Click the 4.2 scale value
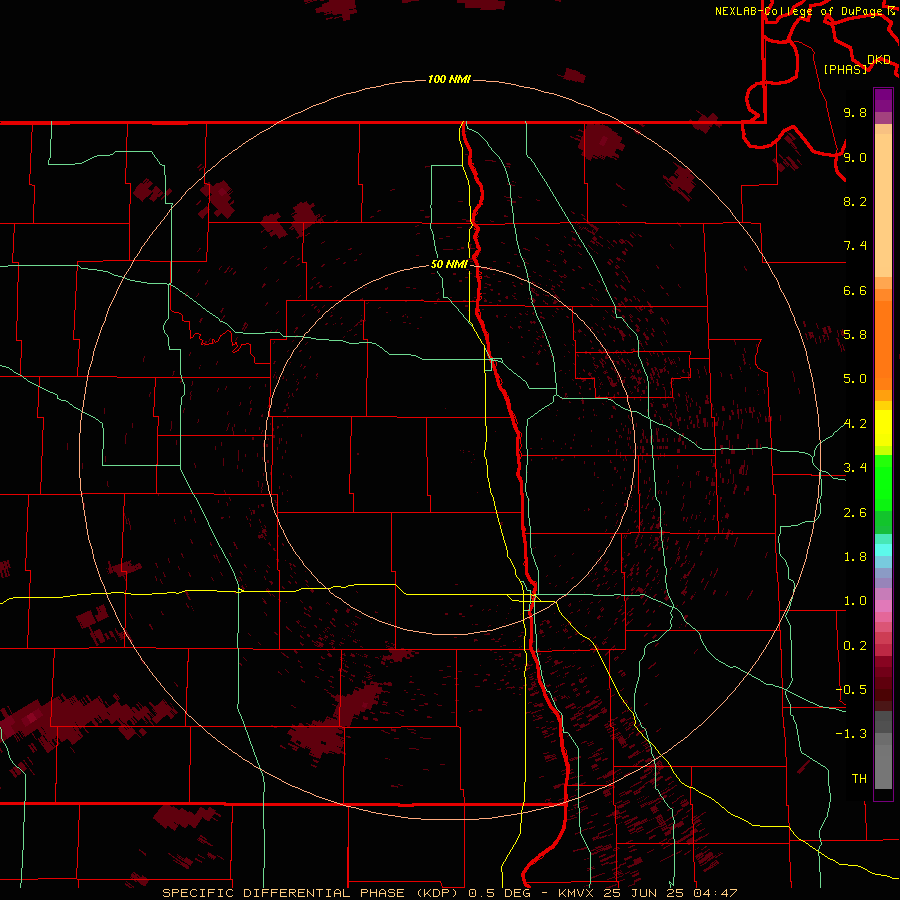The height and width of the screenshot is (900, 900). (x=855, y=424)
